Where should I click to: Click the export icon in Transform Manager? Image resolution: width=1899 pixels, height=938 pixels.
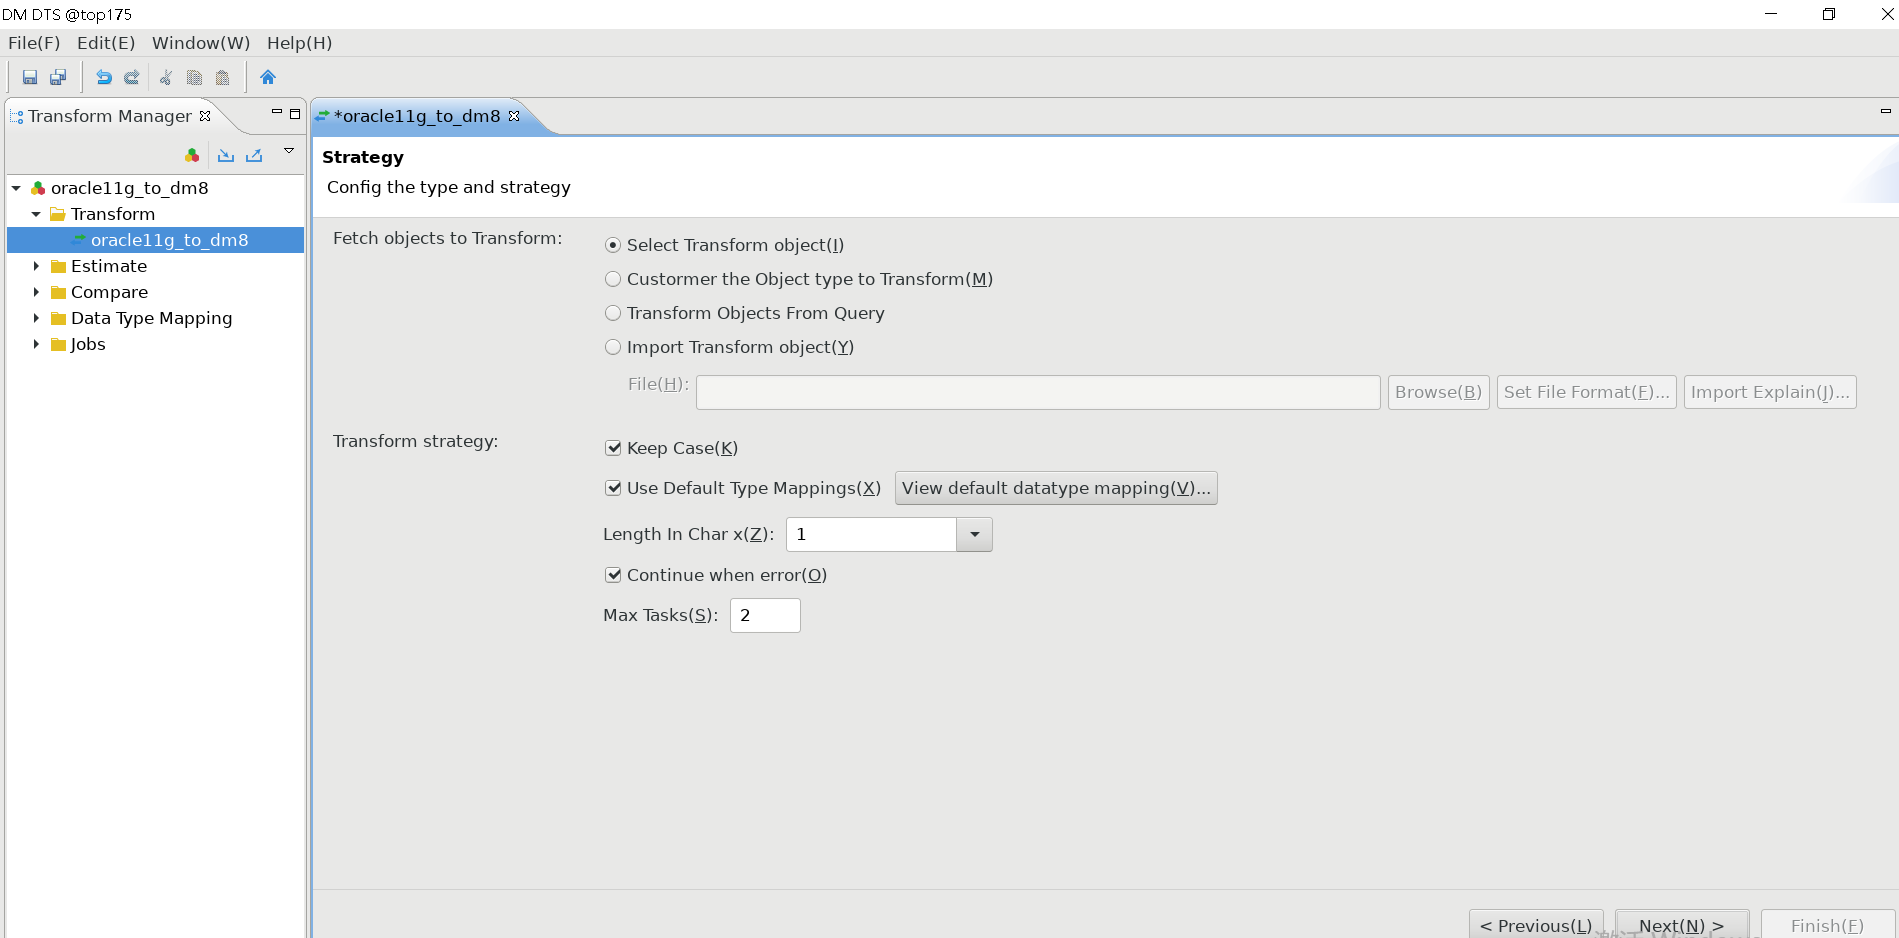pos(254,155)
